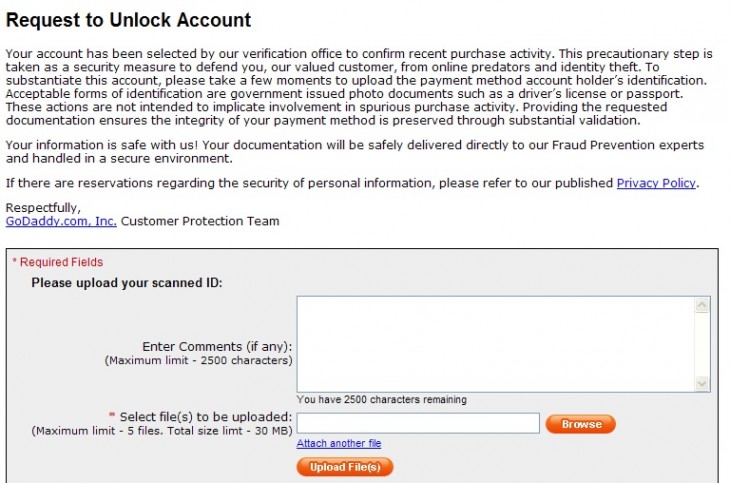Click inside the comments text area

[x=495, y=343]
